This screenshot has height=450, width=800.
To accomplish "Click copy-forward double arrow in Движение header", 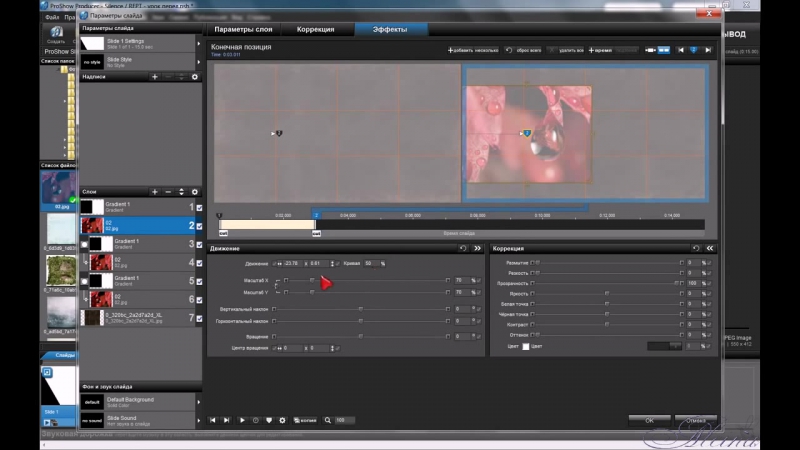I will [x=477, y=248].
